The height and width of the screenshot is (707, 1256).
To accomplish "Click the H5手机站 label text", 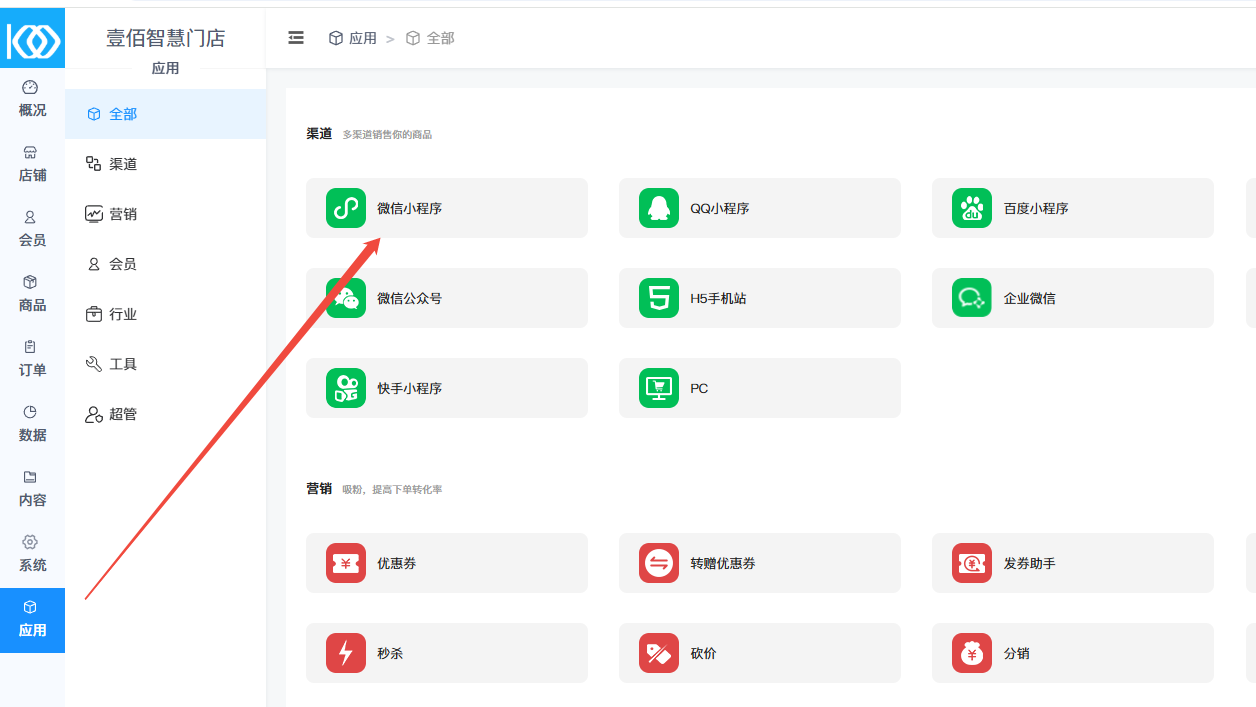I will pyautogui.click(x=718, y=299).
